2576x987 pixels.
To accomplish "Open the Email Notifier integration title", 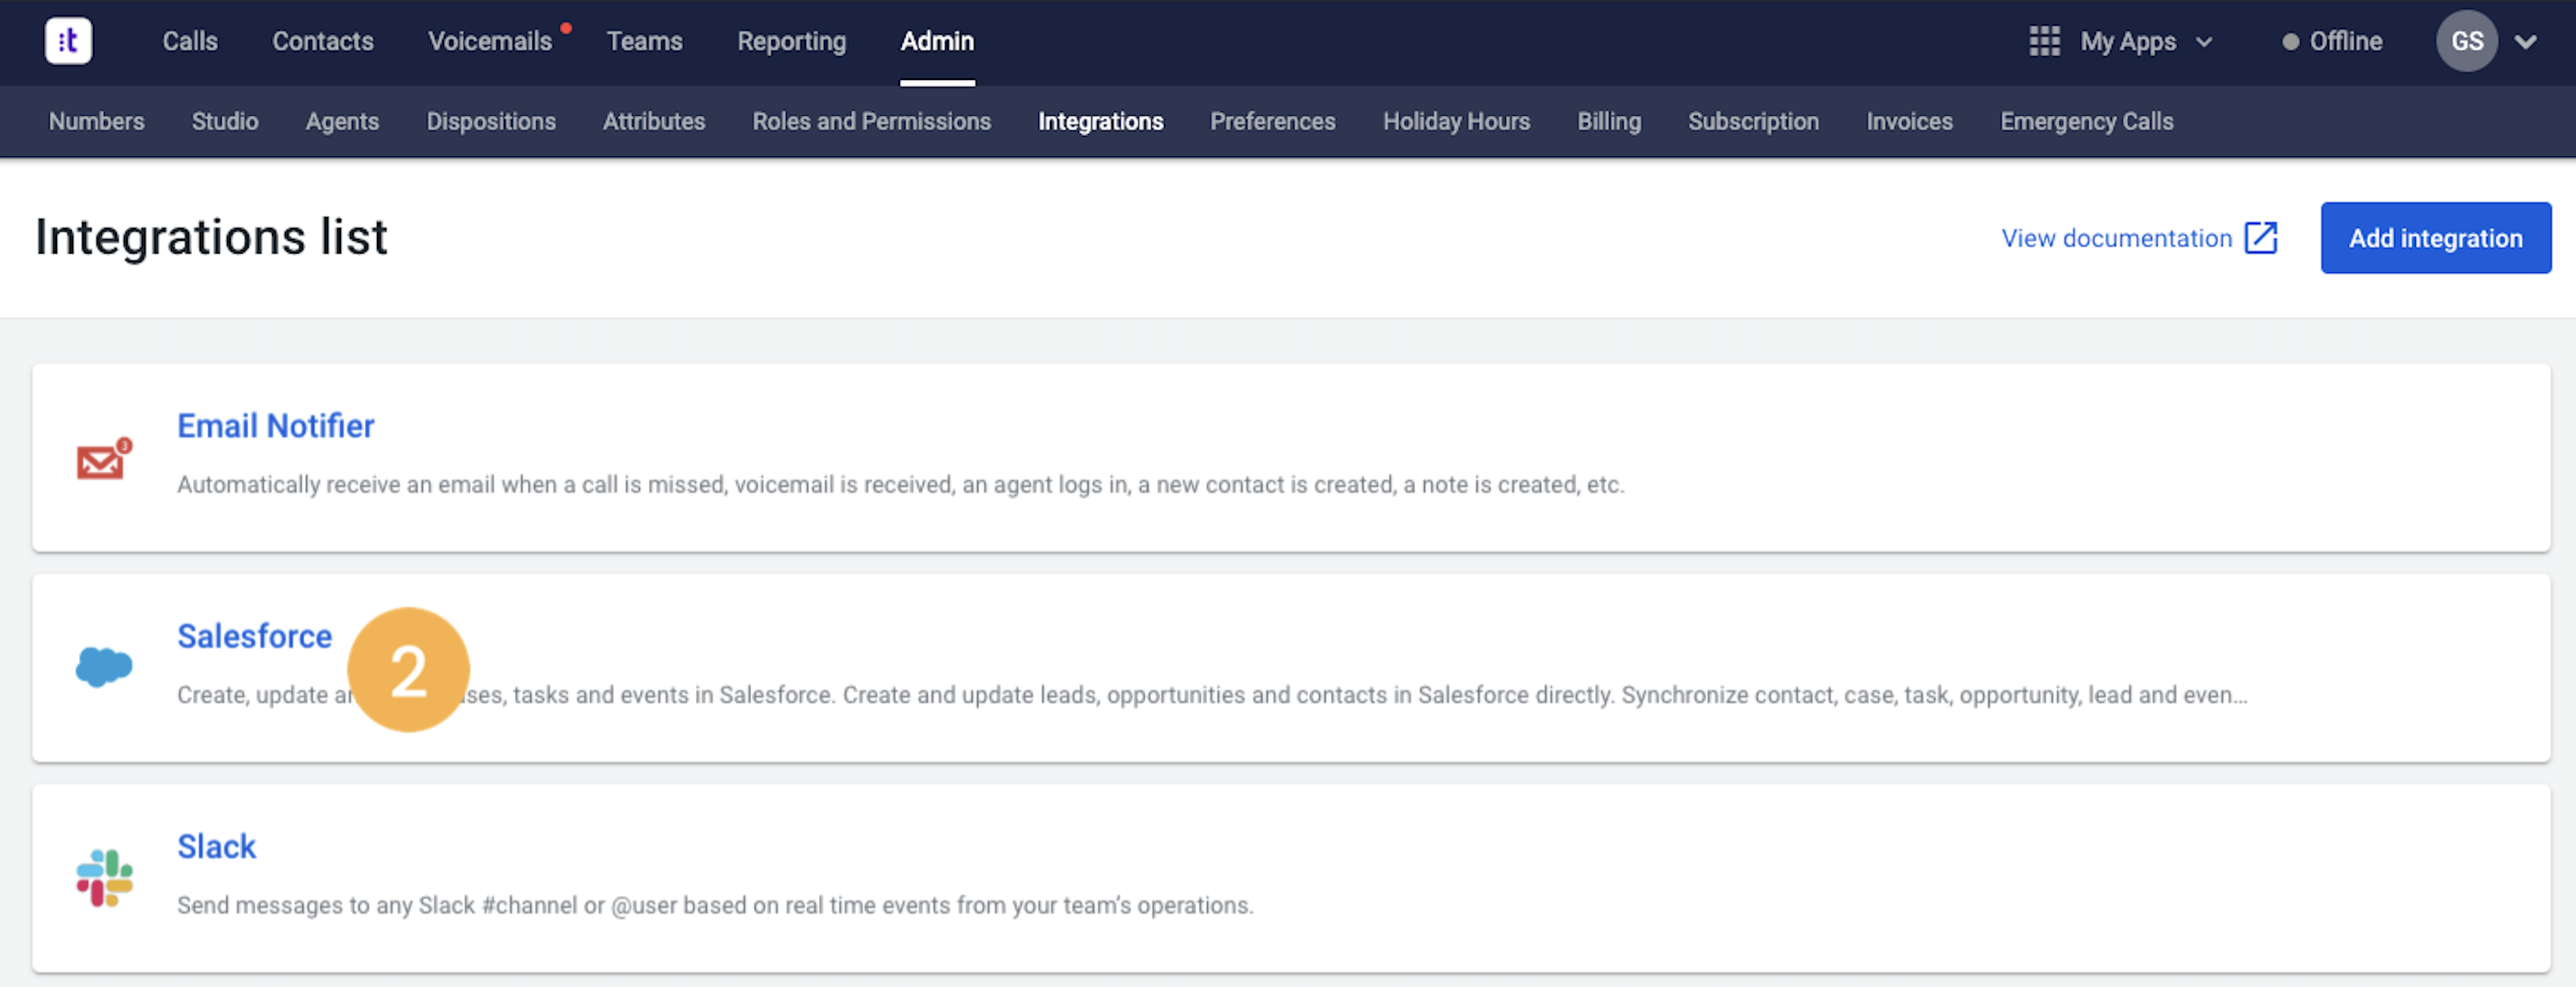I will [275, 426].
